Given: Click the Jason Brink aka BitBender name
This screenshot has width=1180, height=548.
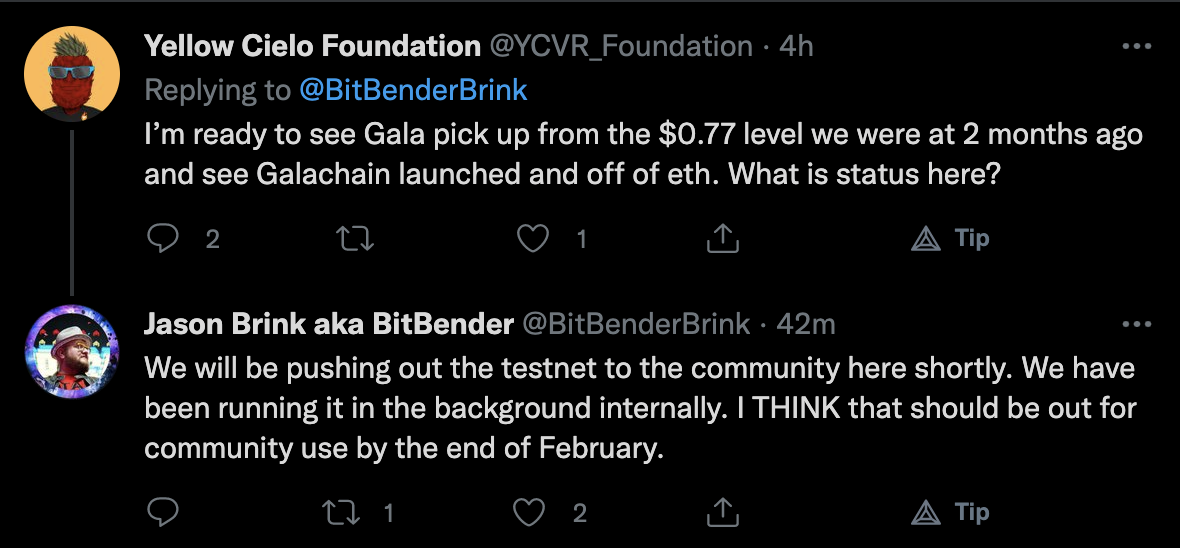Looking at the screenshot, I should point(329,323).
